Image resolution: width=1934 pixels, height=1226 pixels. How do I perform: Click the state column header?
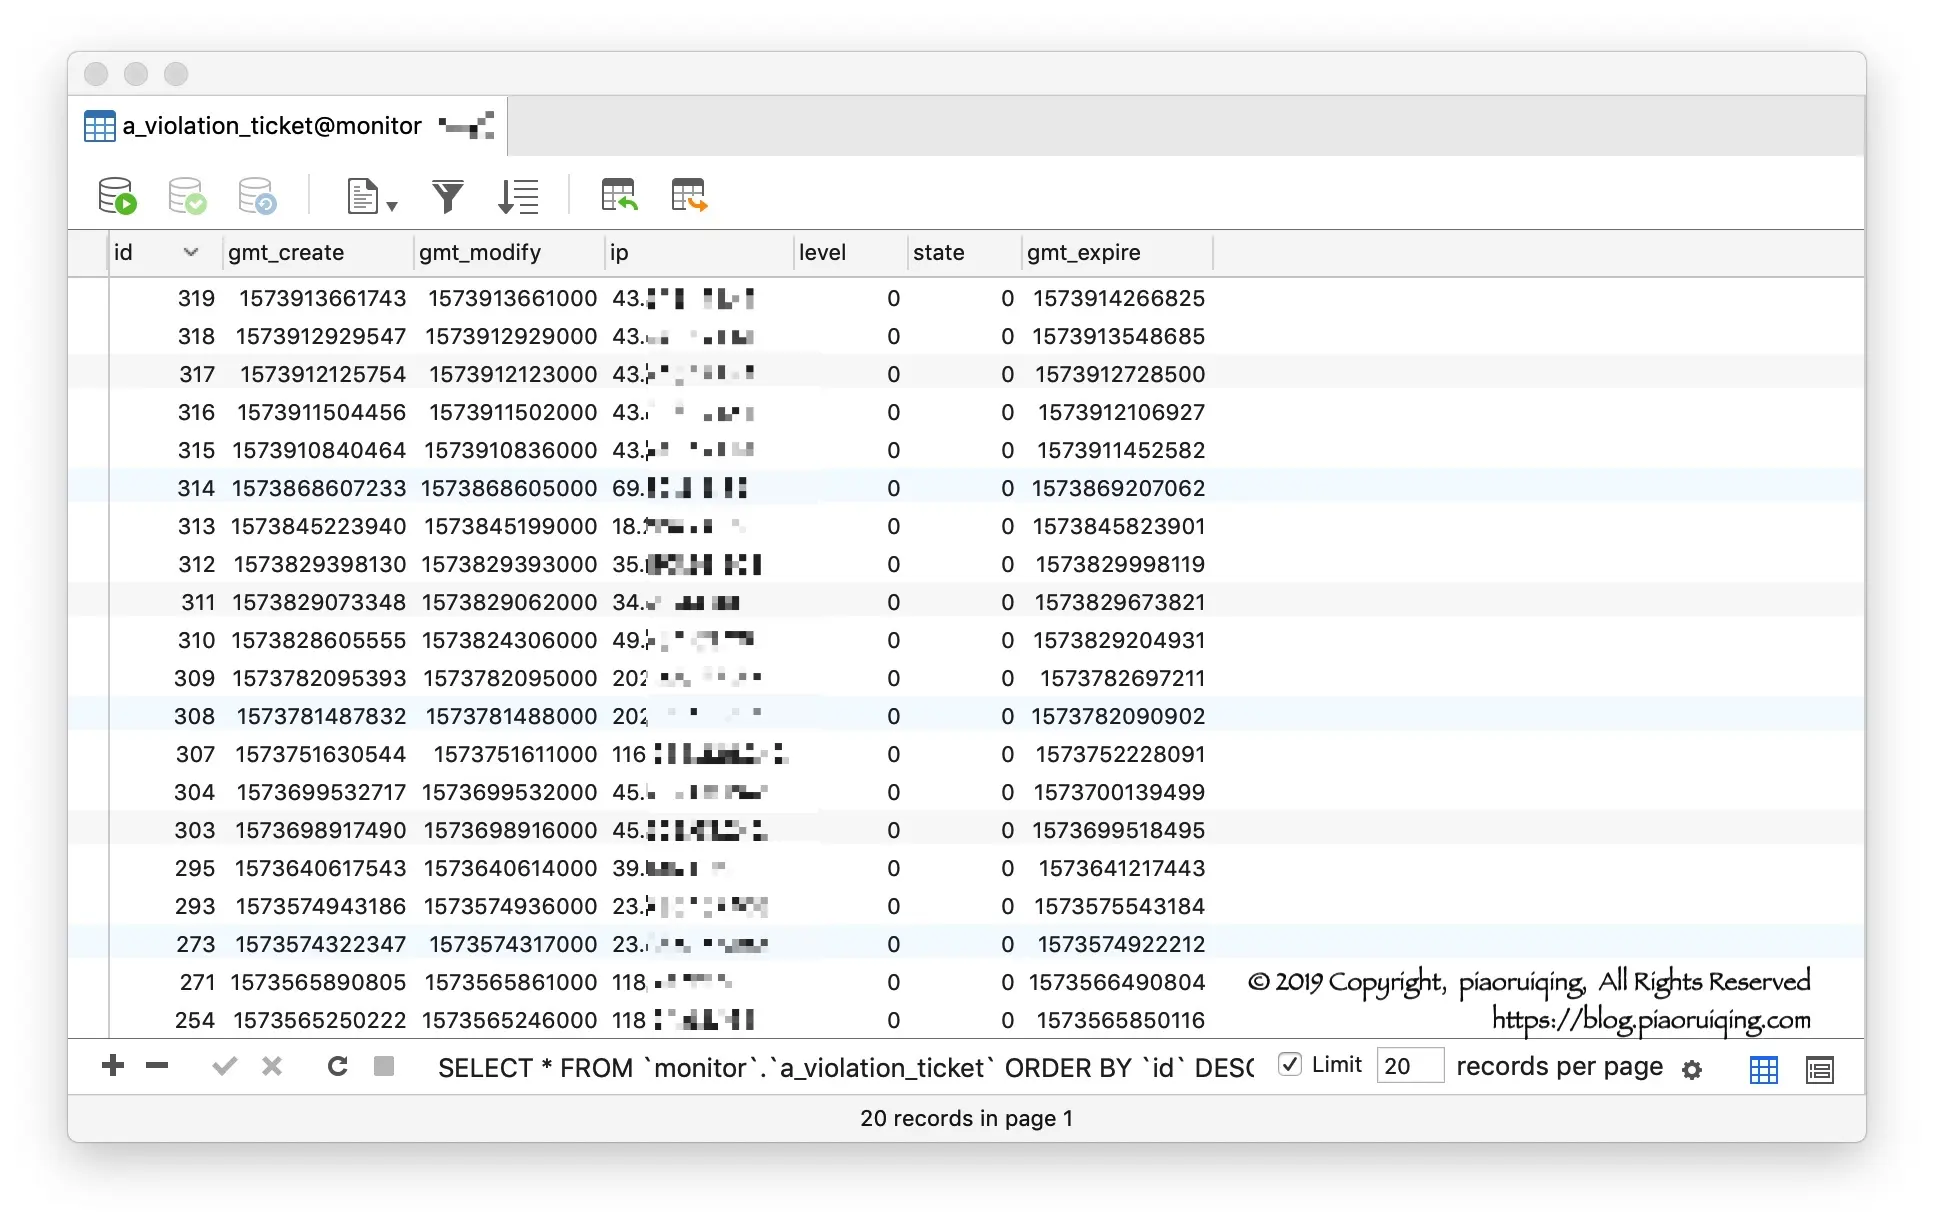tap(964, 253)
